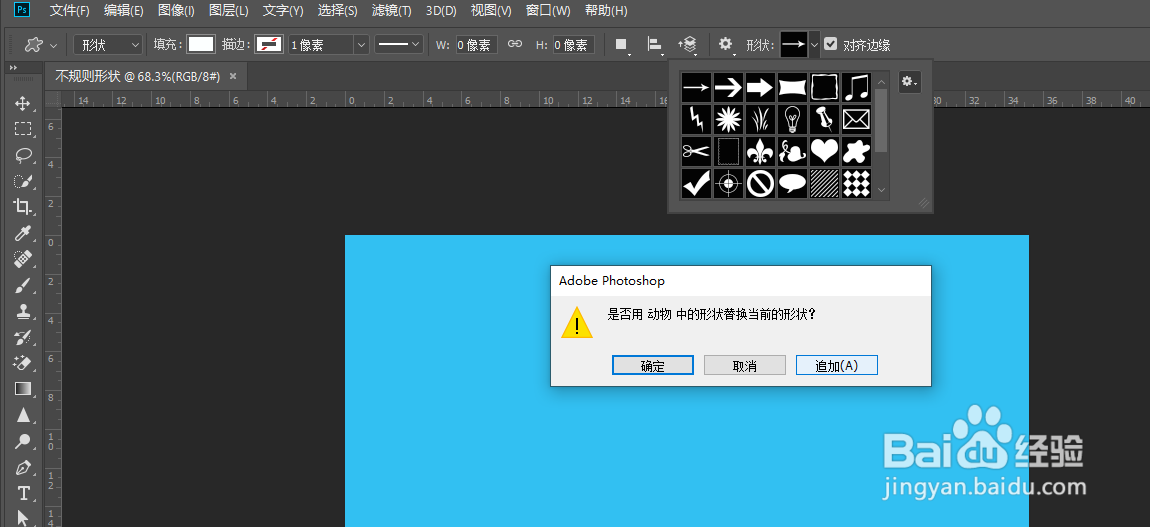Pick the bold block arrow shape

761,87
